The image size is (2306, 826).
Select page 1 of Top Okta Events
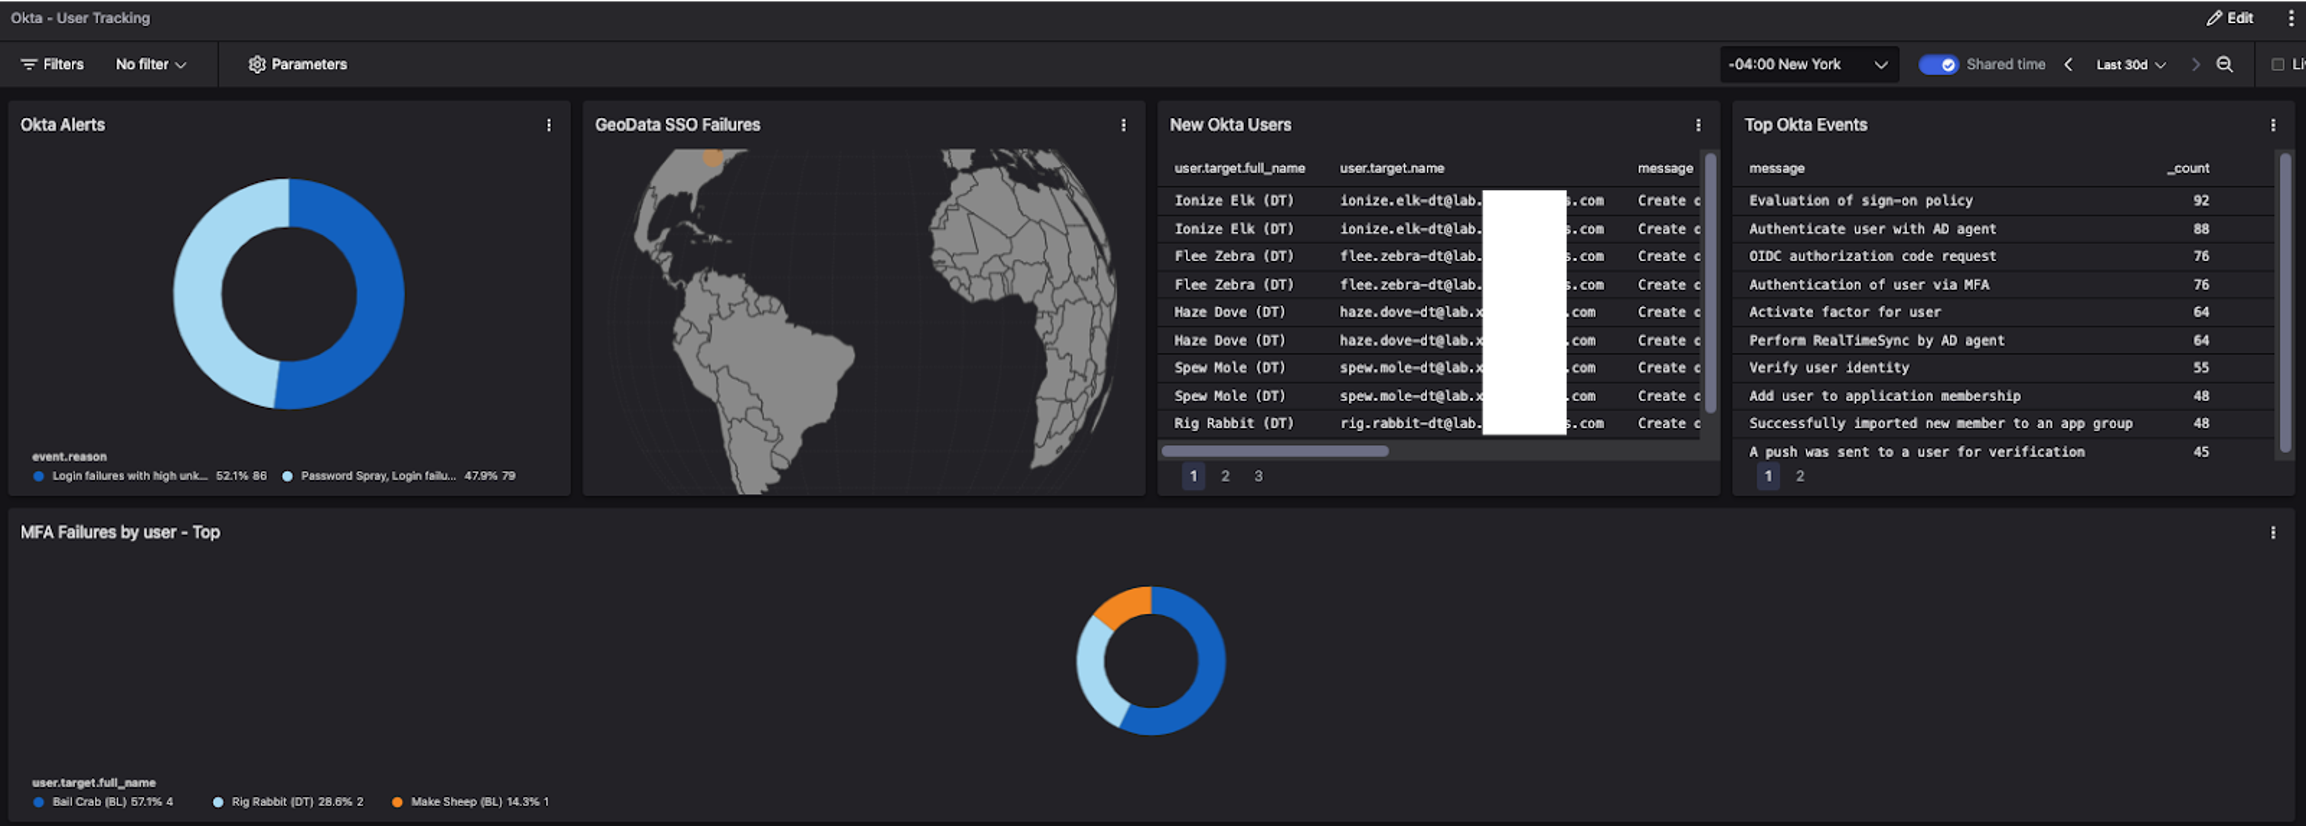(x=1768, y=476)
